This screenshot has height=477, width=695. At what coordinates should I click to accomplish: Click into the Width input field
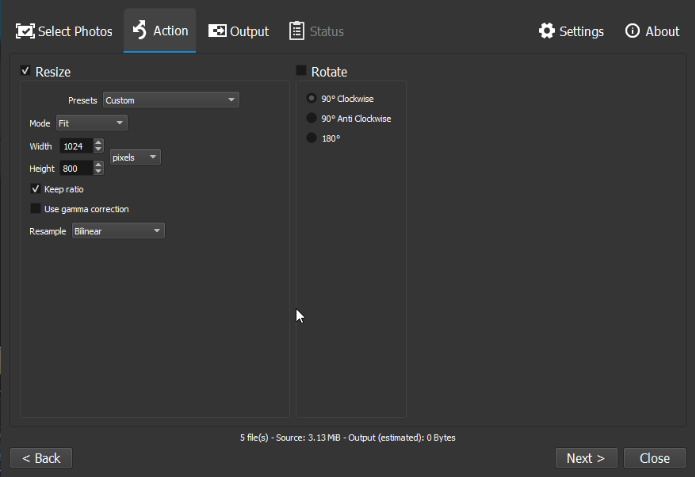[x=75, y=147]
